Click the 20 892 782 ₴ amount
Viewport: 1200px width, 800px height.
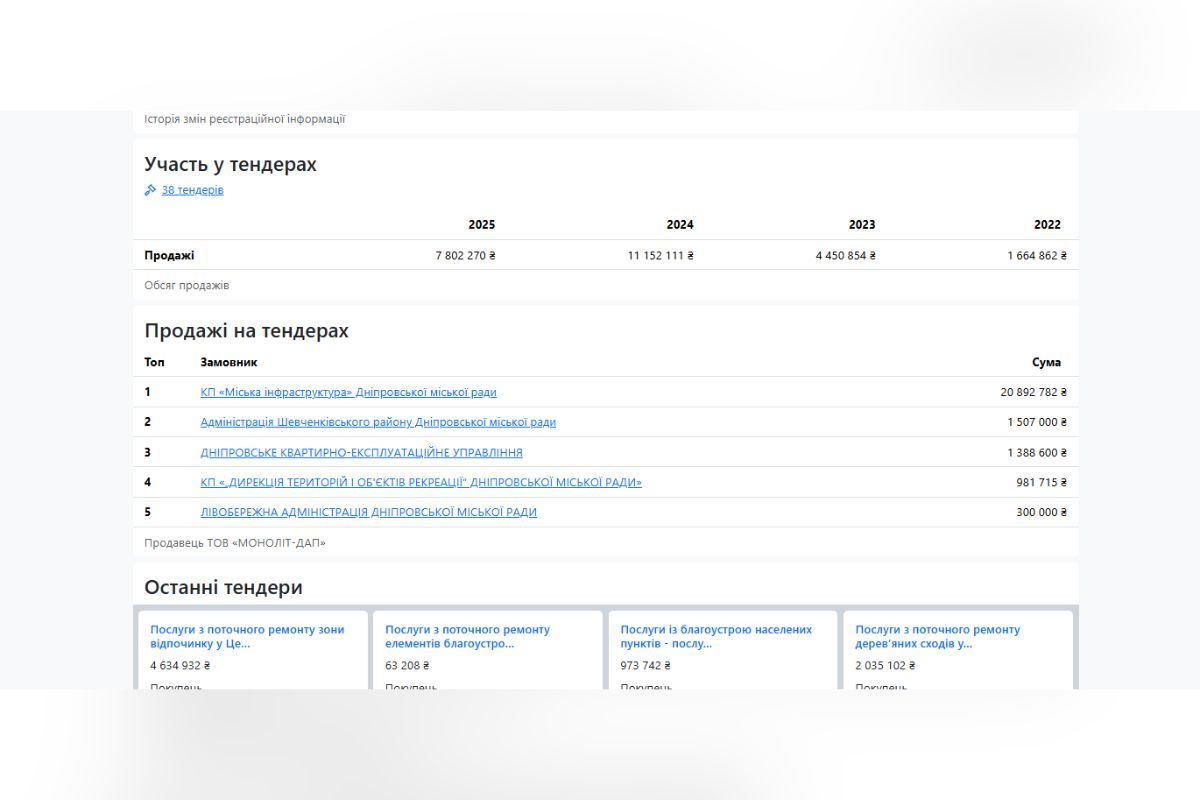tap(1033, 392)
